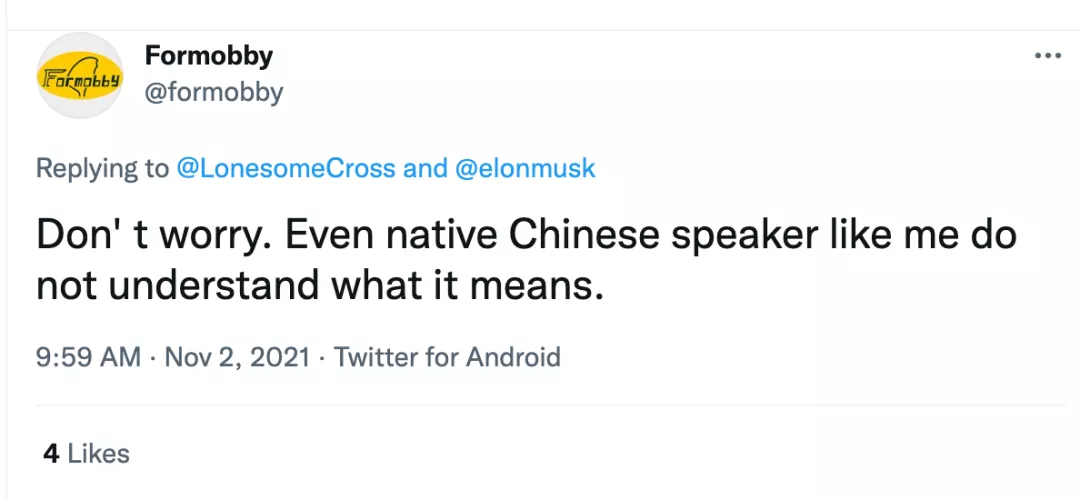Viewport: 1080px width, 500px height.
Task: Click the Formobby yellow logo avatar
Action: (x=78, y=76)
